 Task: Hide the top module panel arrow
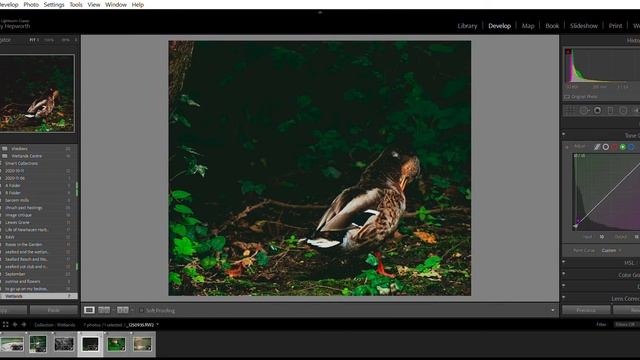(320, 13)
